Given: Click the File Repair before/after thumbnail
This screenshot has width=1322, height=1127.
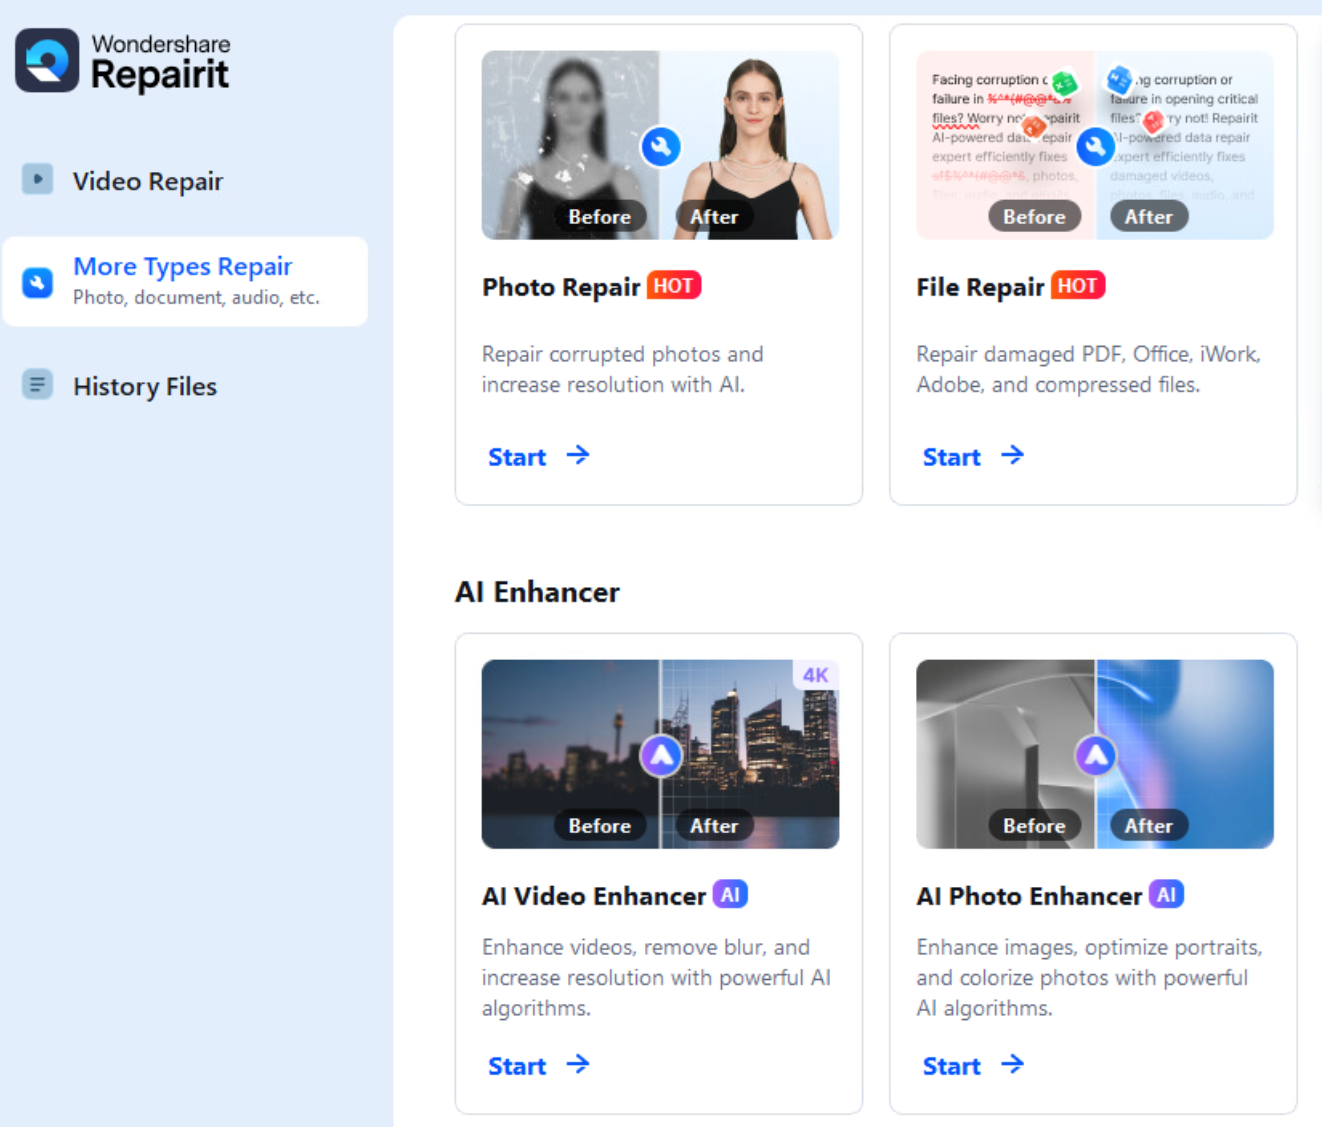Looking at the screenshot, I should [1095, 145].
